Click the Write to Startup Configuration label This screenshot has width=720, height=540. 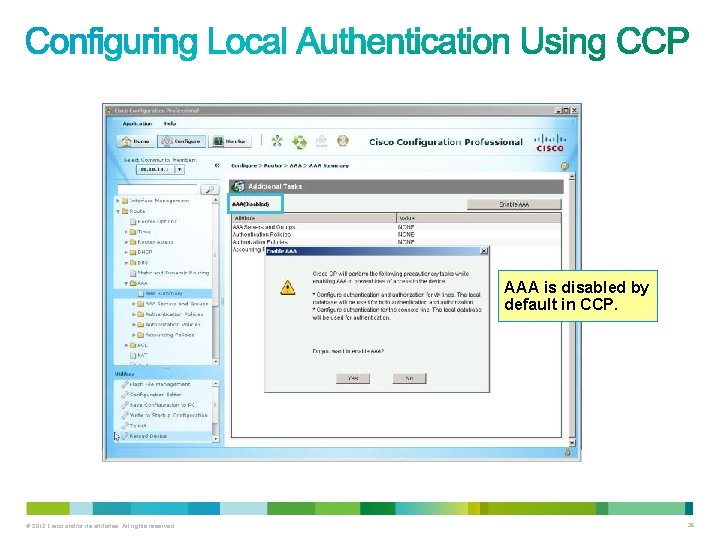pyautogui.click(x=169, y=415)
